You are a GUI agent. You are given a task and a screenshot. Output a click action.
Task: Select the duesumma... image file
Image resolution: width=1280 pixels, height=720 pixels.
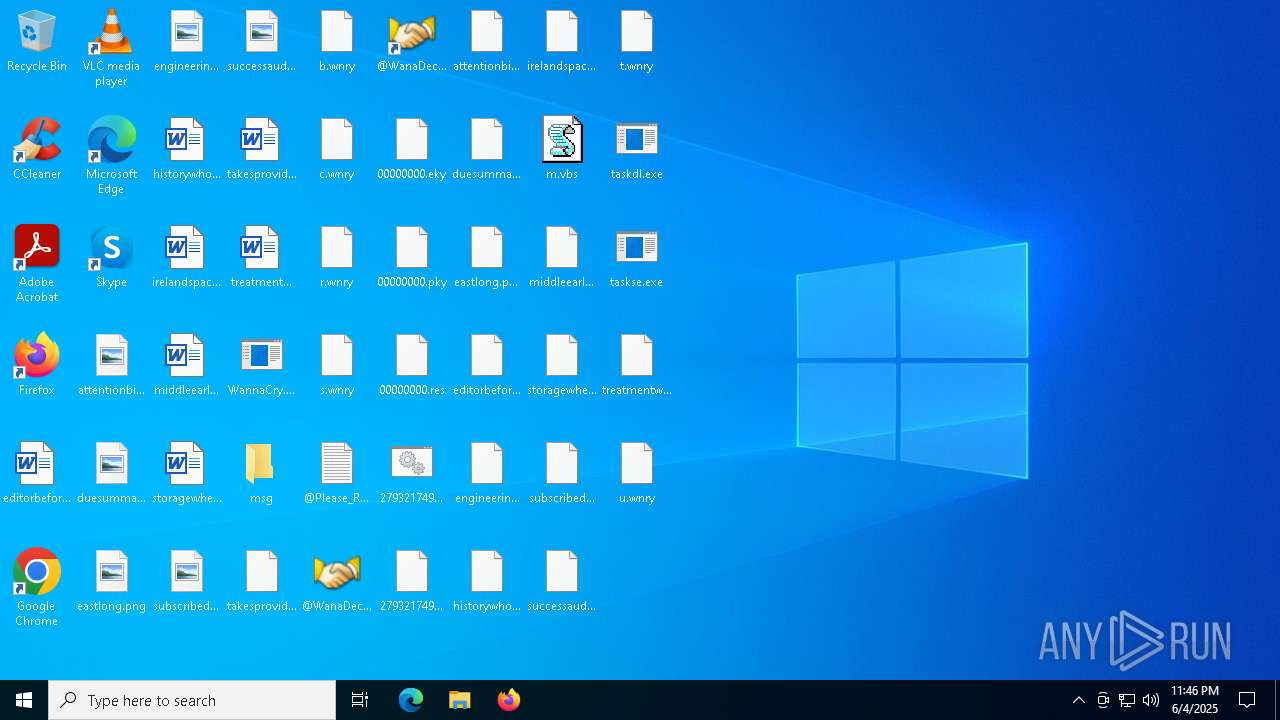click(x=112, y=474)
